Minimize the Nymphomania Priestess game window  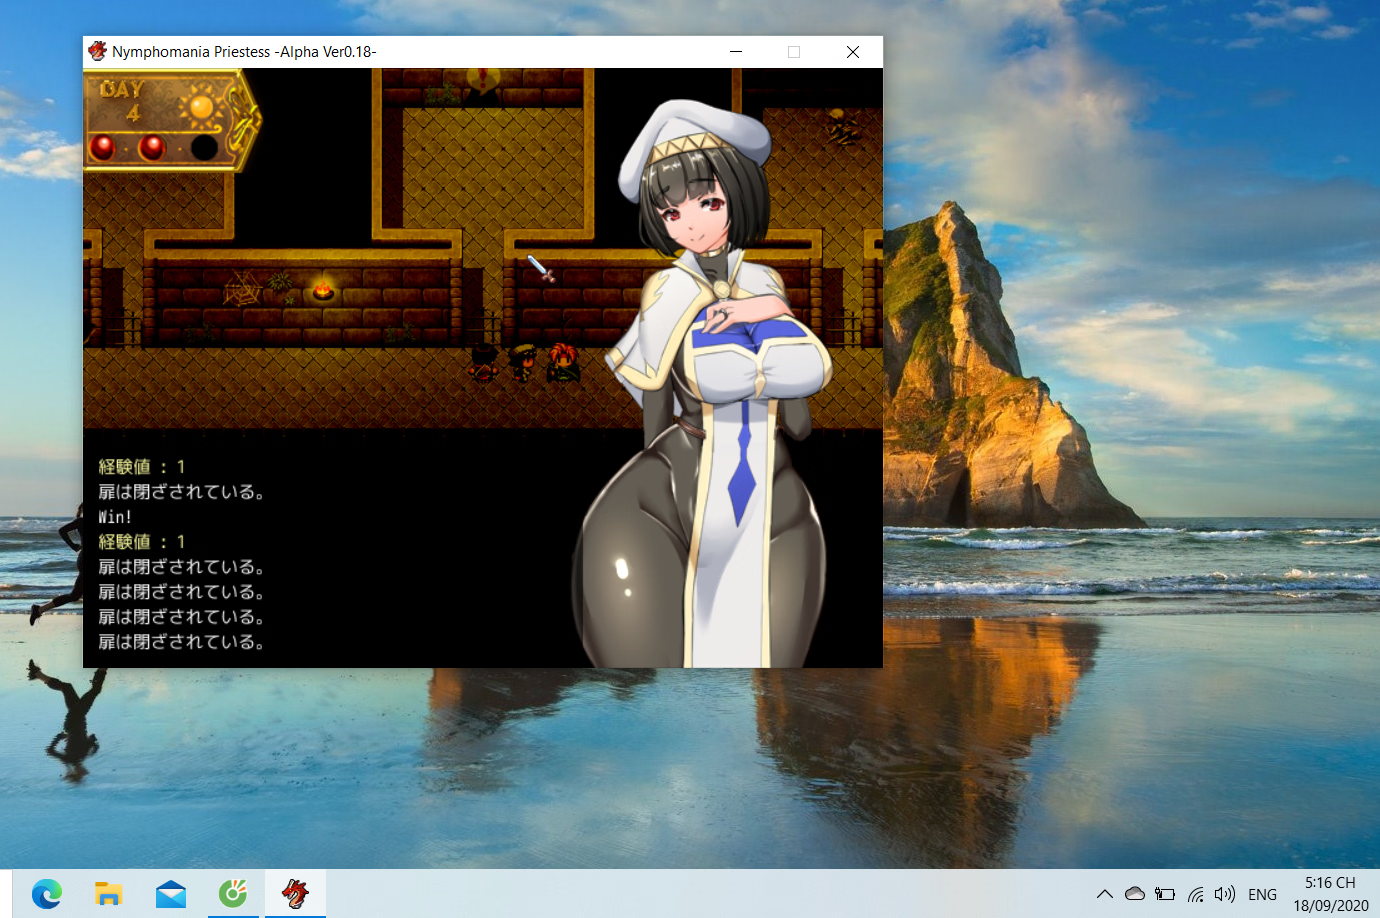[736, 52]
